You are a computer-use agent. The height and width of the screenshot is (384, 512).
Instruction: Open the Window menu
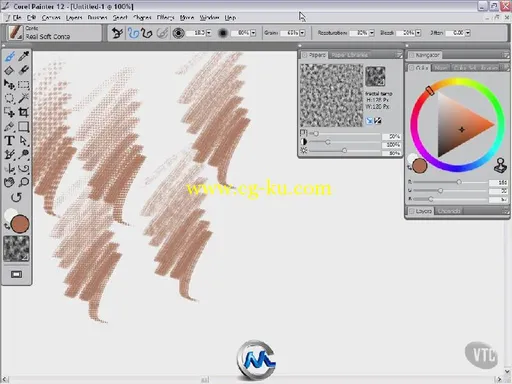click(x=209, y=18)
